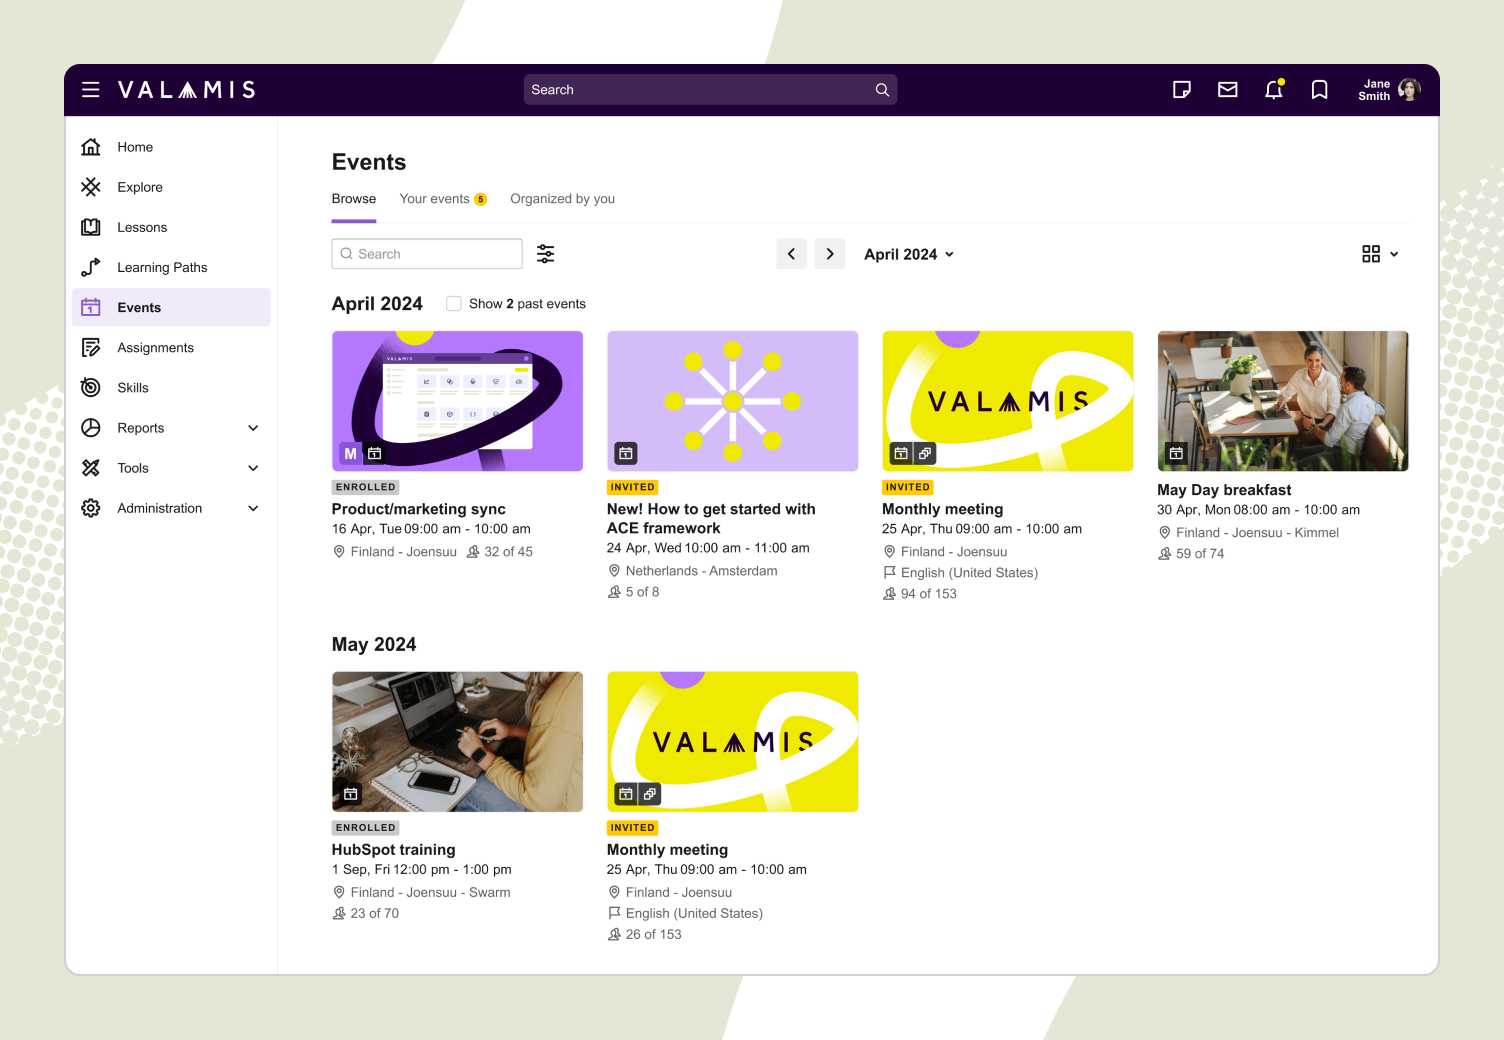Click '26 of 153' attendee count

click(654, 934)
